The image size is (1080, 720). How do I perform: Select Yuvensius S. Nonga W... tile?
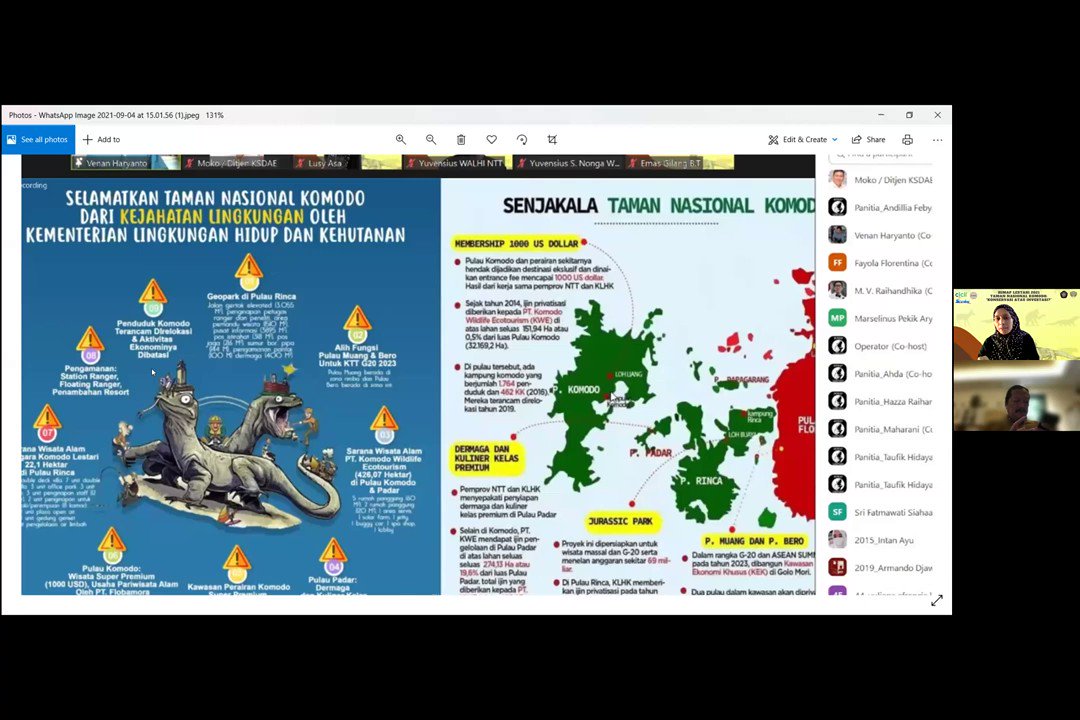click(x=568, y=163)
